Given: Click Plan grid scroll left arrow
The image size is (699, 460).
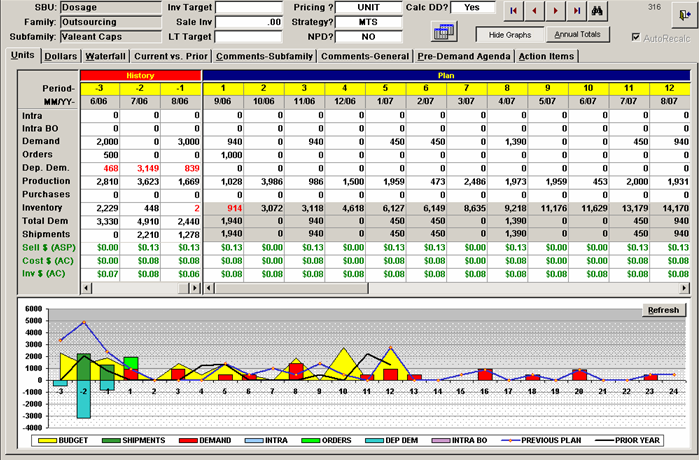Looking at the screenshot, I should (x=209, y=288).
